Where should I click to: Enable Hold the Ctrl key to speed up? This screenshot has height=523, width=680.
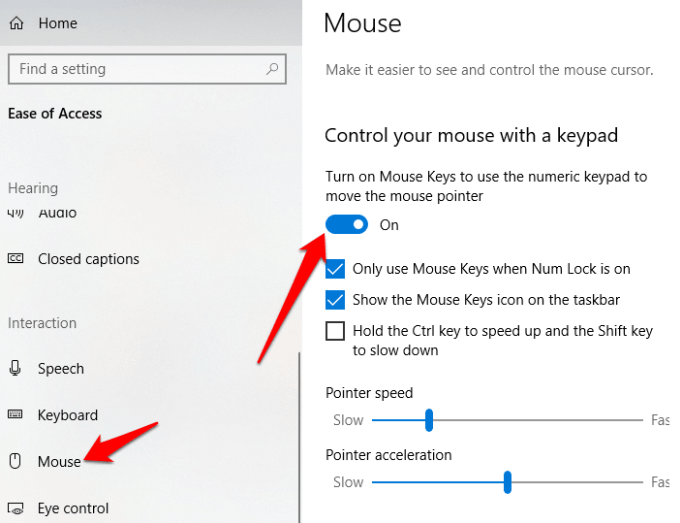(x=336, y=331)
